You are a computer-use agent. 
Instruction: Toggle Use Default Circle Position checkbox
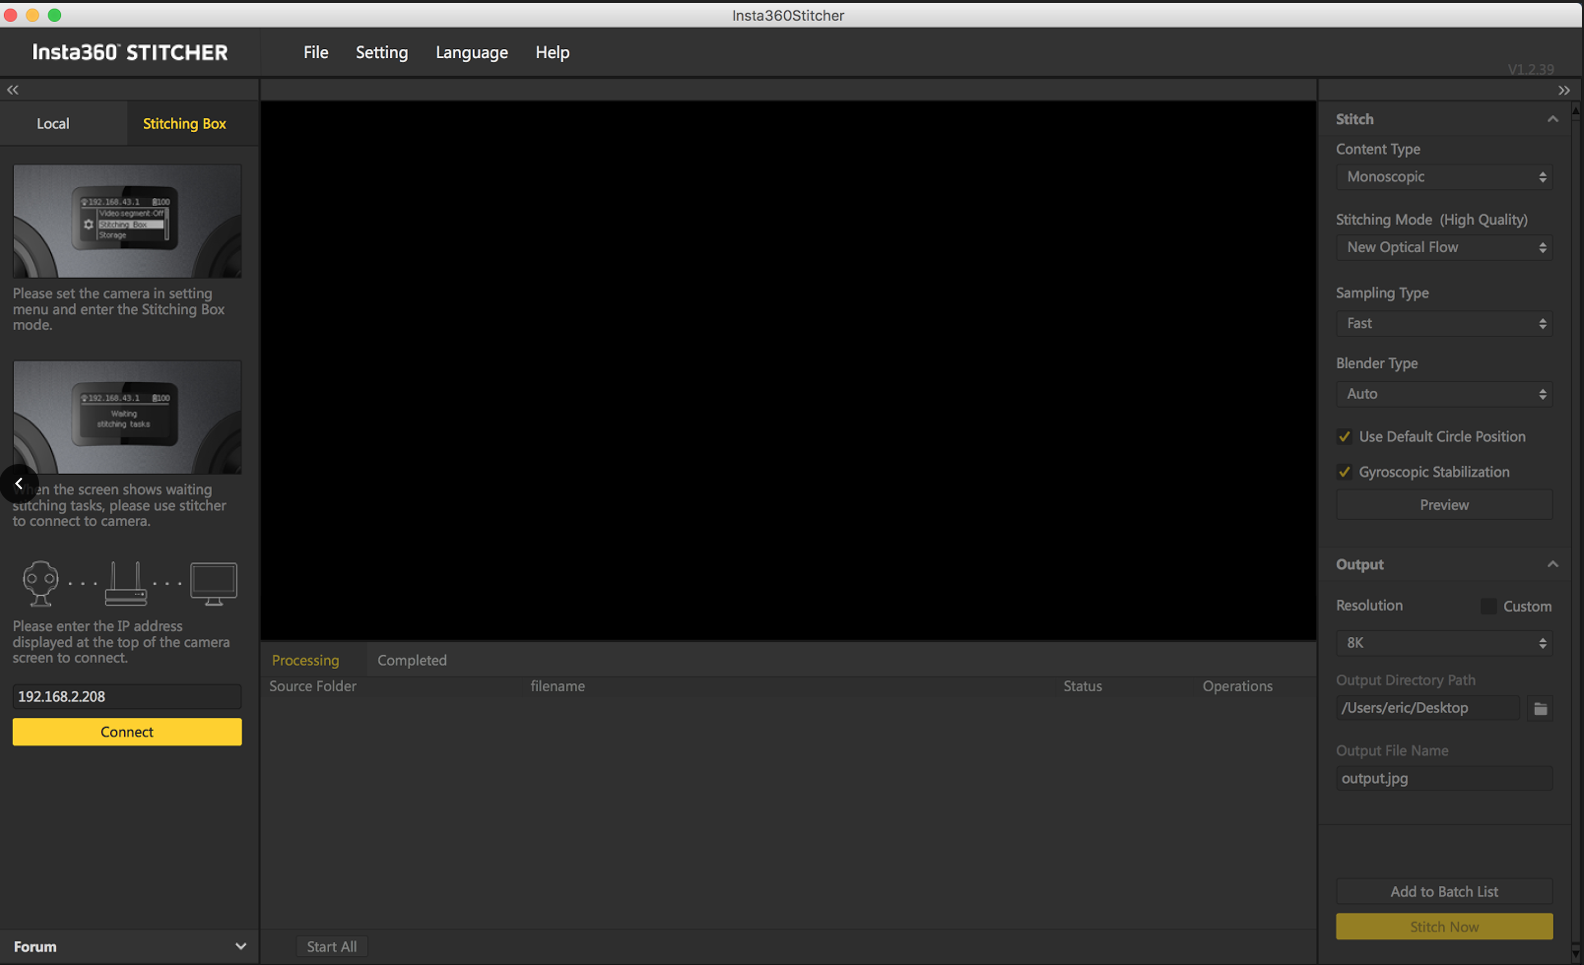[x=1345, y=437]
